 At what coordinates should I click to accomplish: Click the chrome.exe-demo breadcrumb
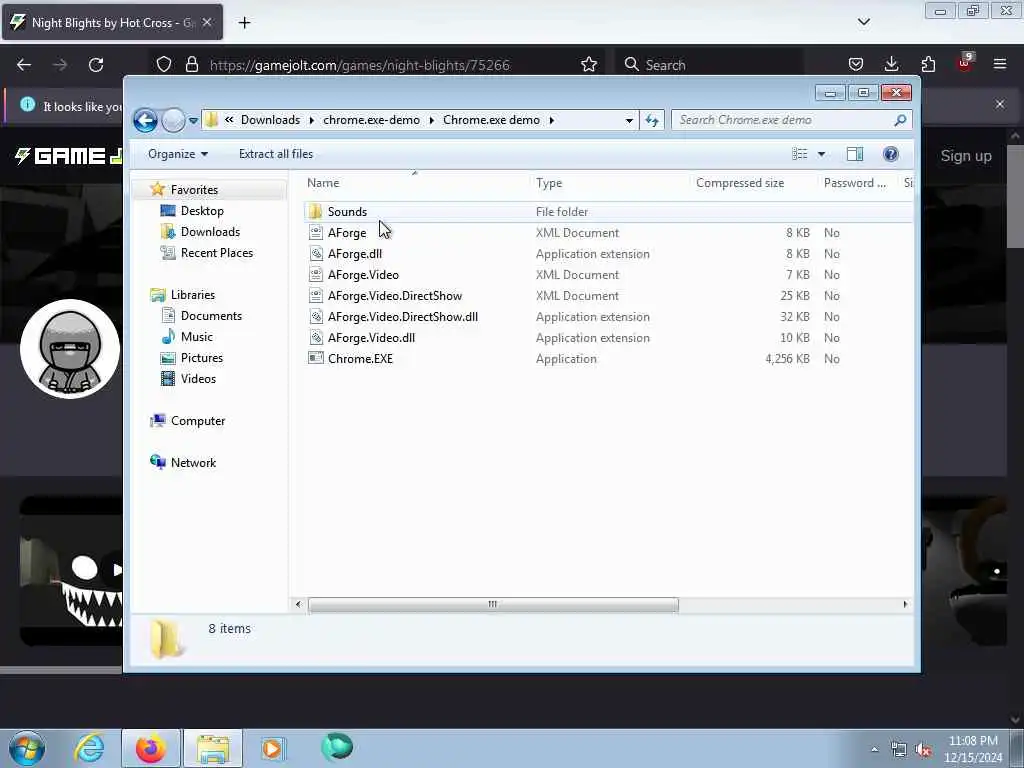point(371,120)
